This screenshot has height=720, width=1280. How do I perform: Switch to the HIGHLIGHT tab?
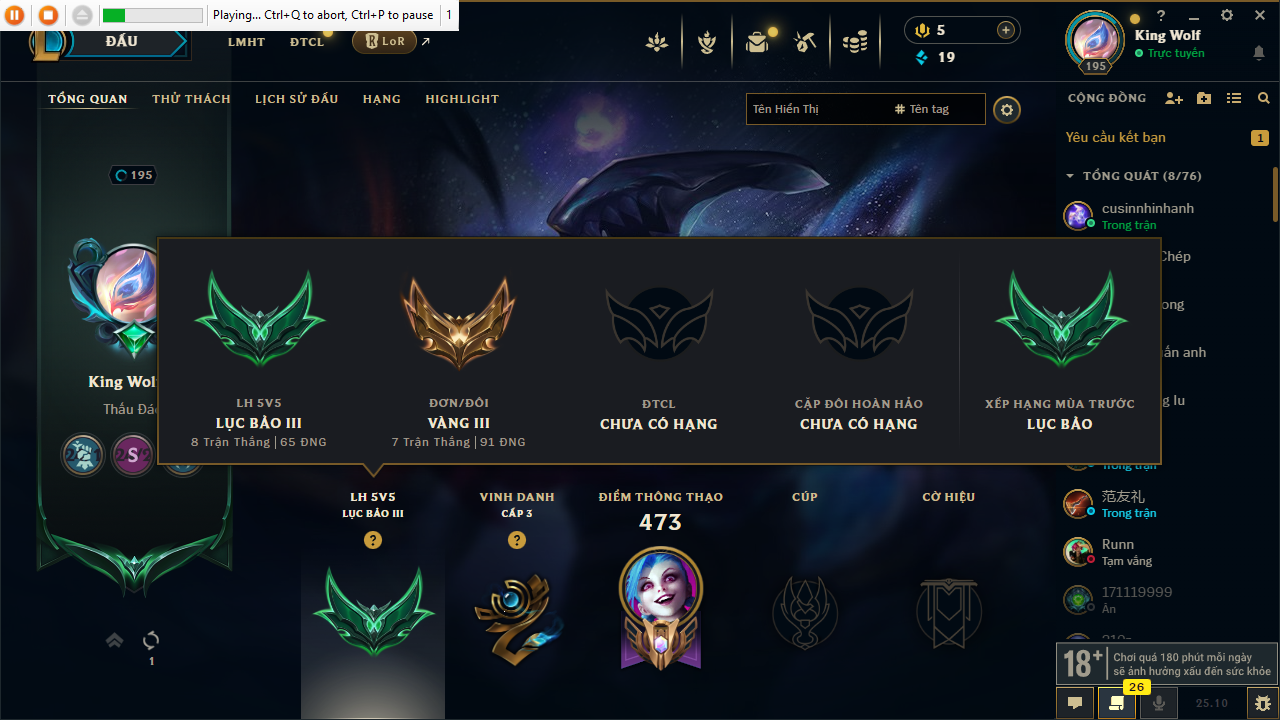point(462,99)
